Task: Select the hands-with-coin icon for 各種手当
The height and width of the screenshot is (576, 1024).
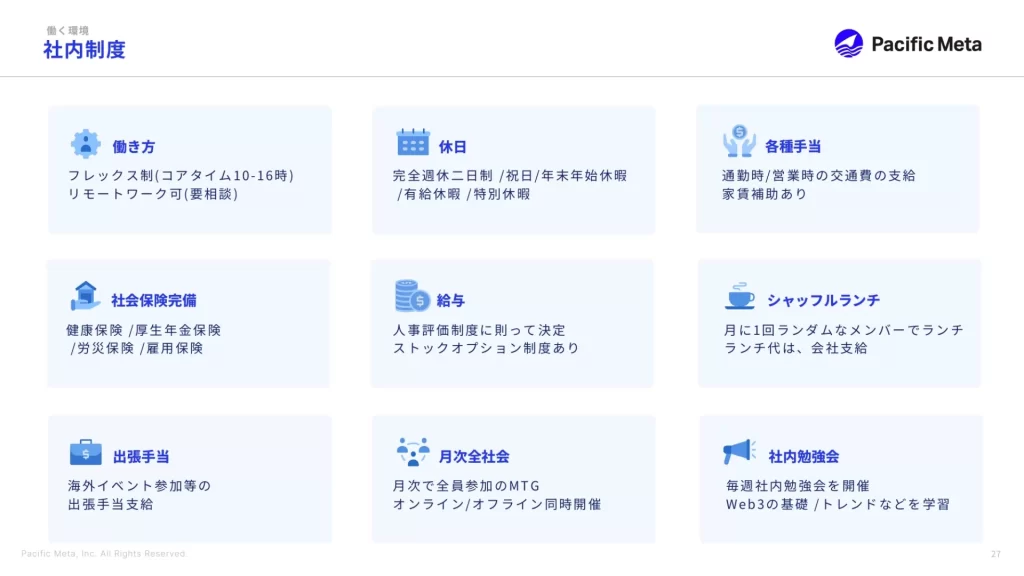Action: pyautogui.click(x=739, y=142)
